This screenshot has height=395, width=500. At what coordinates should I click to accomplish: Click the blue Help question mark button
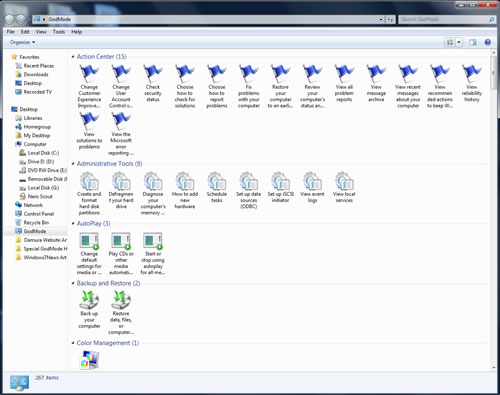click(488, 42)
